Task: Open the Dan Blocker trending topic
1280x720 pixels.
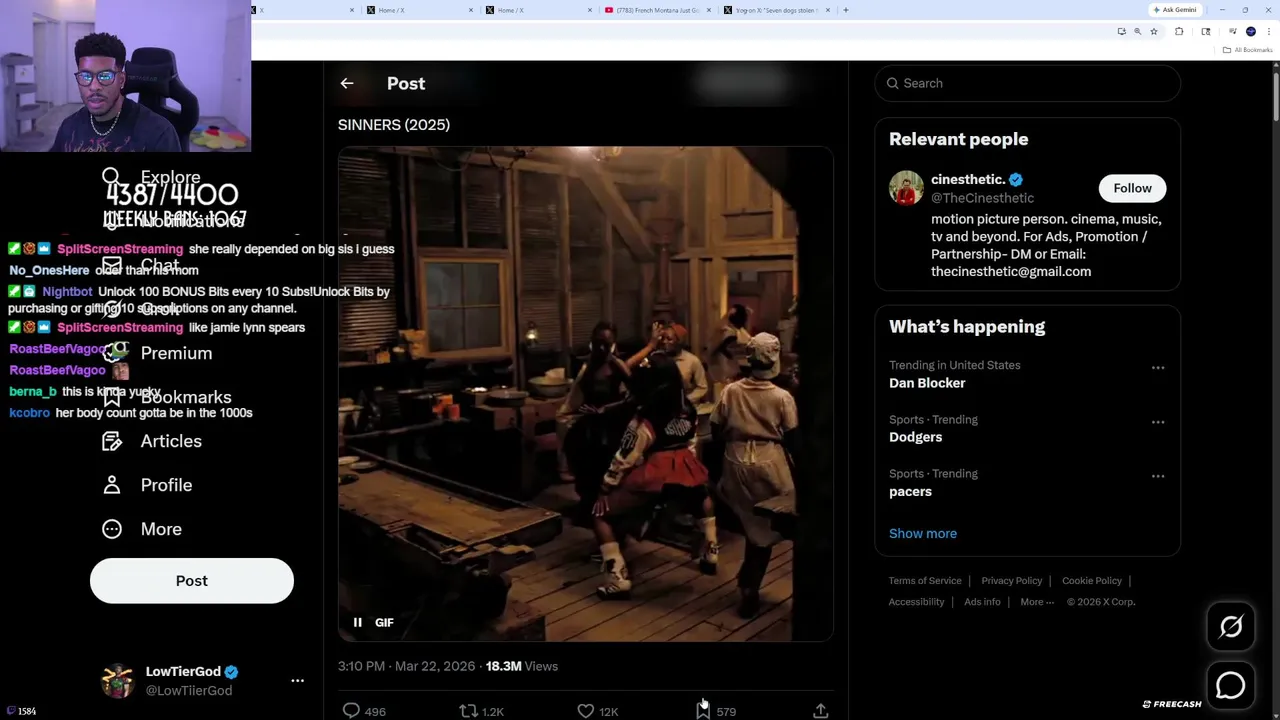Action: pos(927,383)
